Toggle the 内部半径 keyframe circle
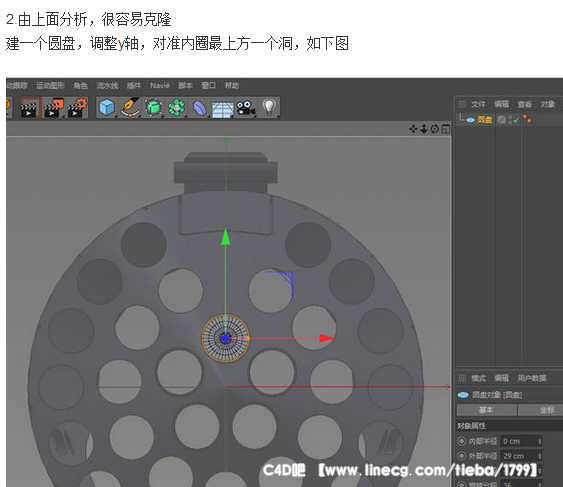The height and width of the screenshot is (487, 563). (462, 441)
